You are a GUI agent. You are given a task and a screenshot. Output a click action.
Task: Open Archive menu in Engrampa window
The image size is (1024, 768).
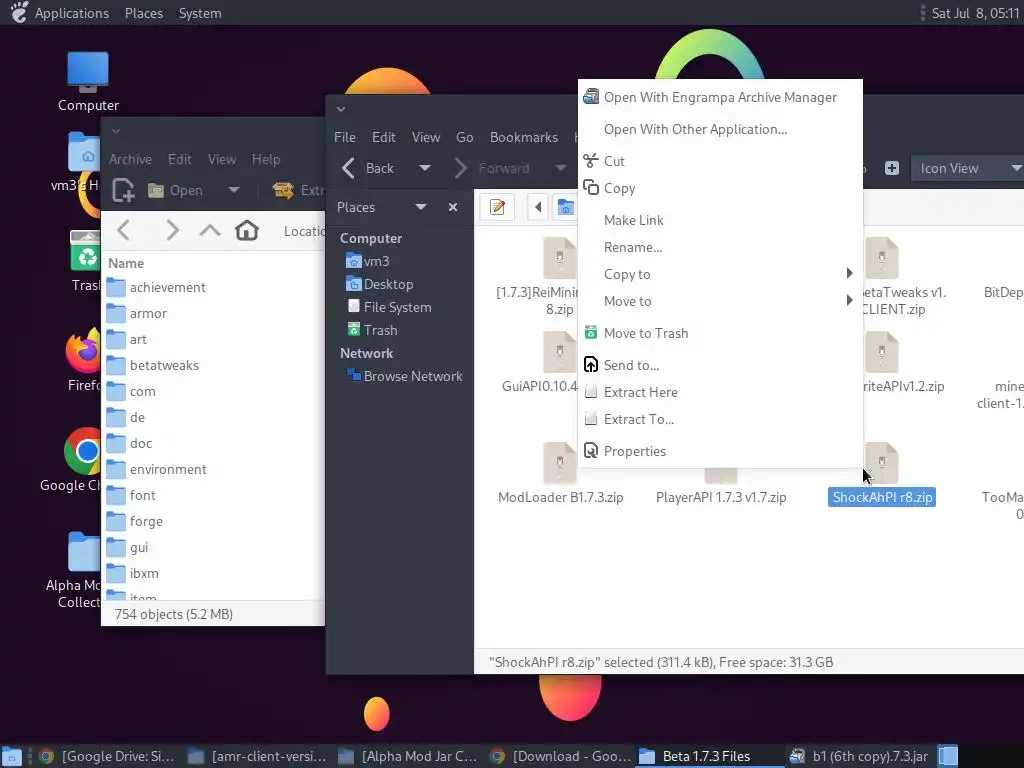[130, 159]
